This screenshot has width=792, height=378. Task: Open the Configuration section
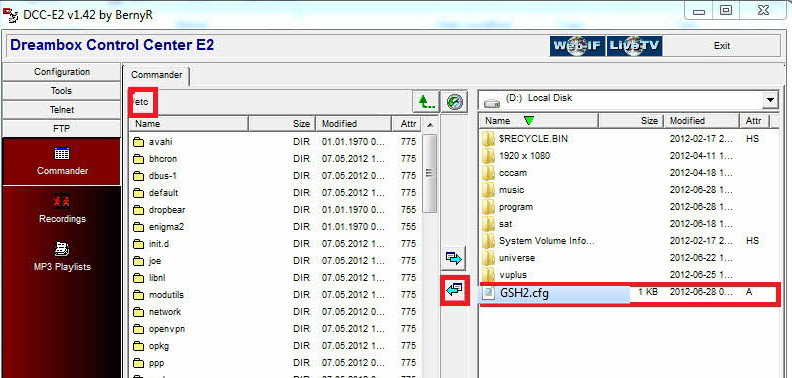(62, 72)
